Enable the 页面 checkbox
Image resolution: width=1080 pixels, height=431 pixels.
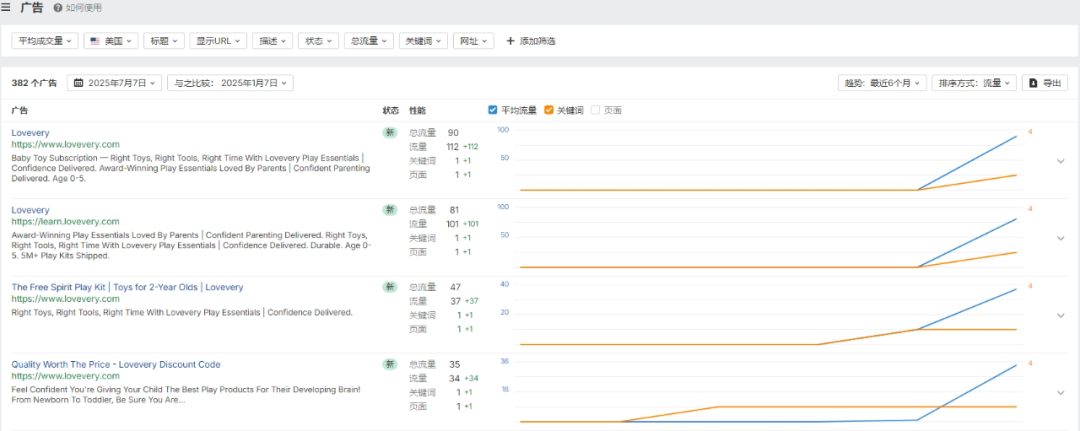click(x=596, y=110)
